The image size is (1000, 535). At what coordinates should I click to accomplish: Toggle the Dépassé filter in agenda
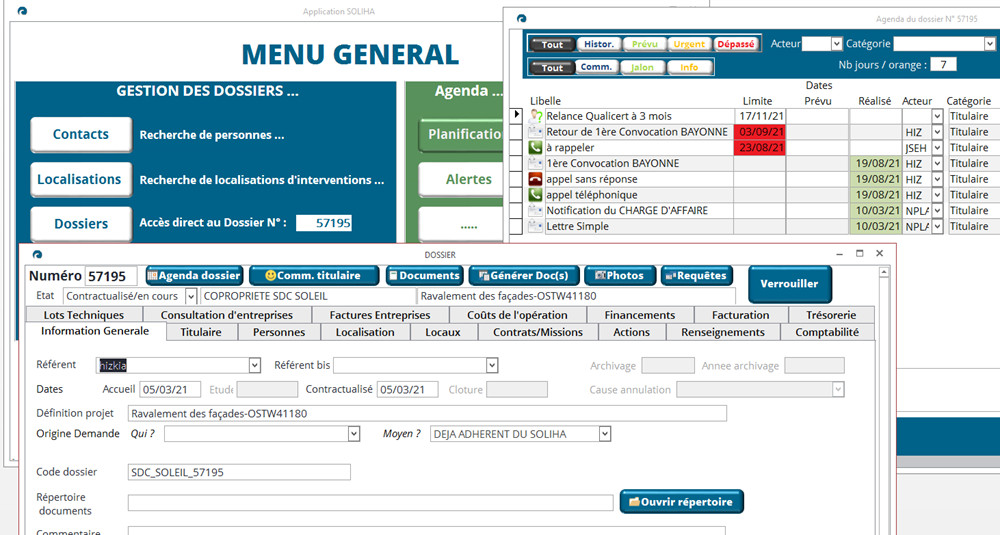tap(735, 44)
